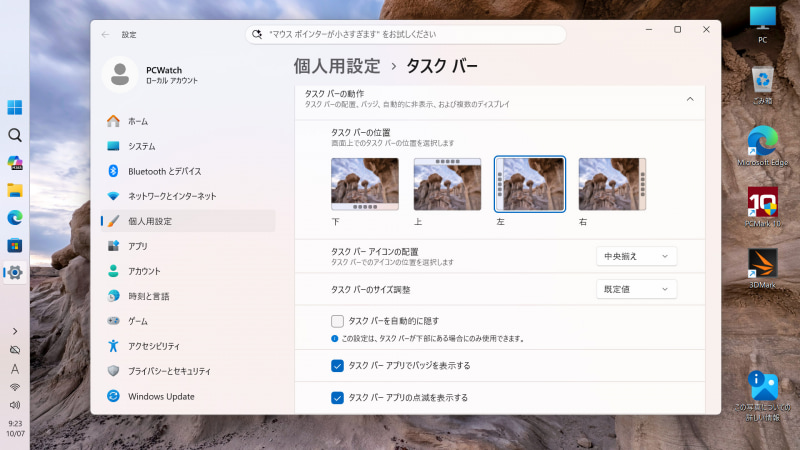Screen dimensions: 800x450
Task: Click the info icon beside この設定は note
Action: tap(335, 338)
